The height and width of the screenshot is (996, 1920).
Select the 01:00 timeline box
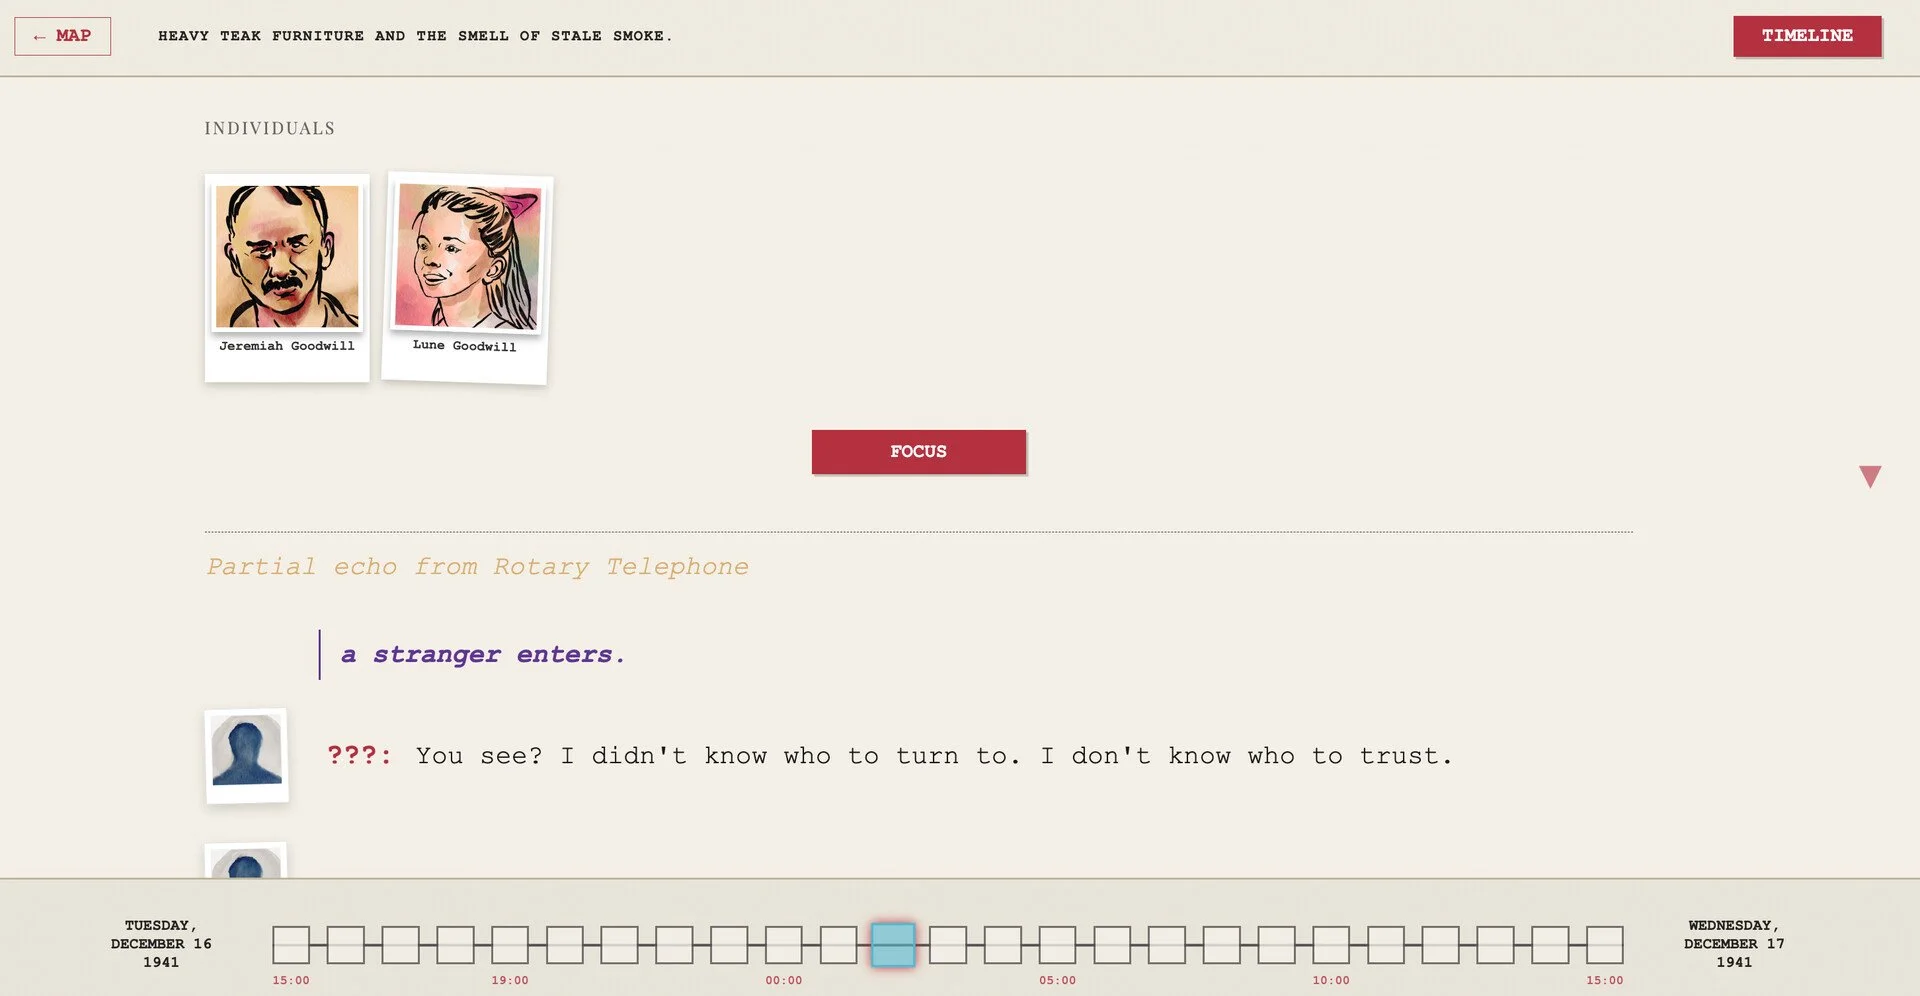pyautogui.click(x=838, y=945)
